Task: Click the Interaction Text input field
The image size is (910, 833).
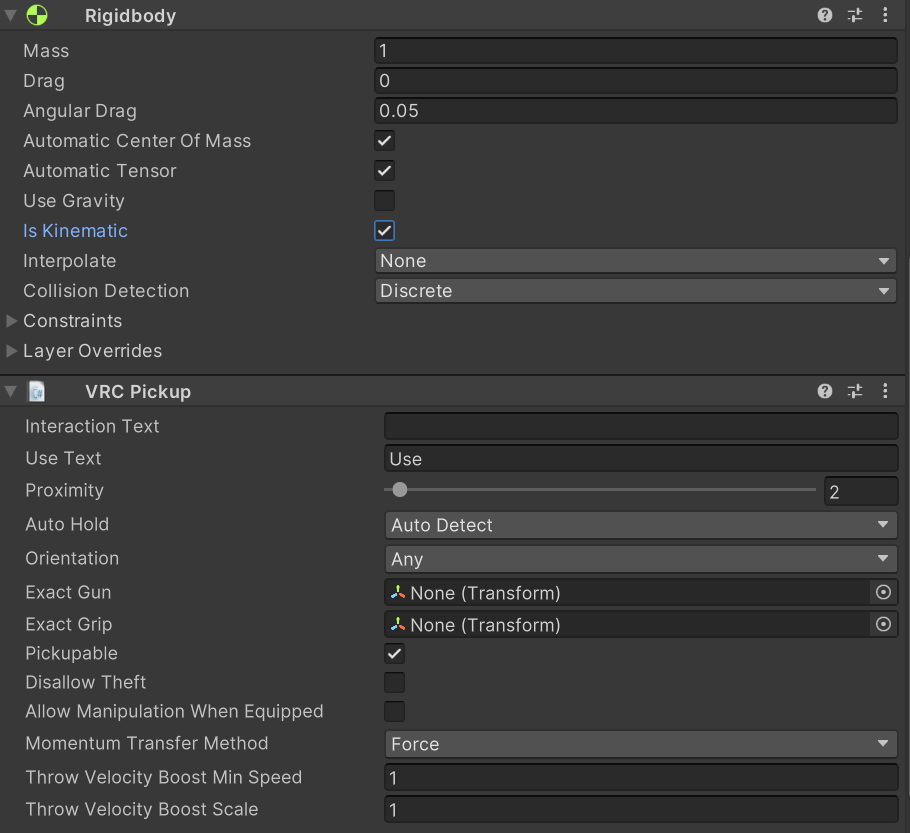Action: pyautogui.click(x=641, y=427)
